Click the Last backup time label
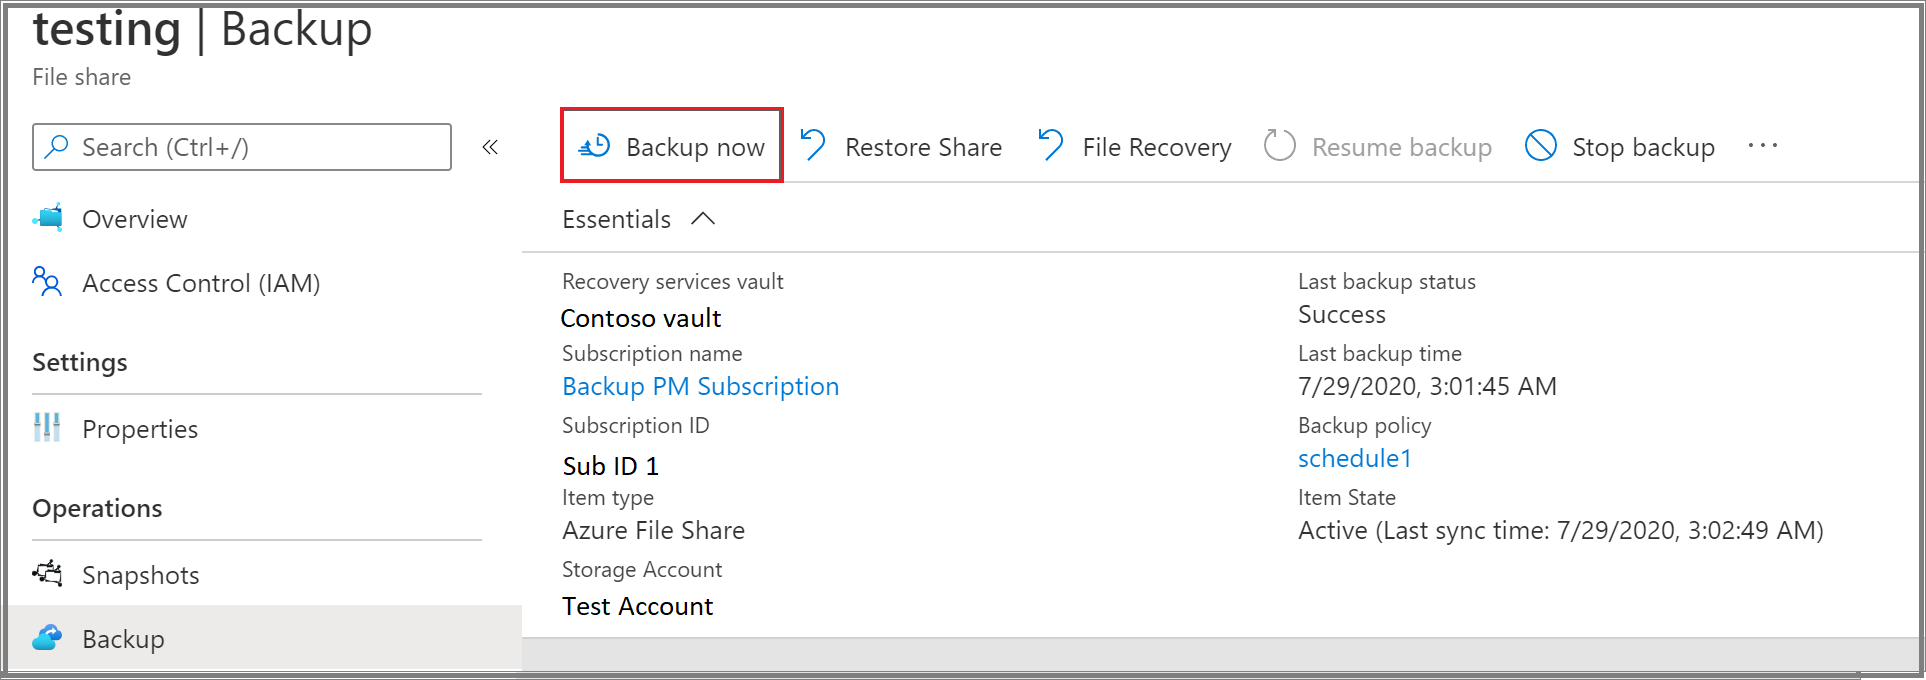Image resolution: width=1926 pixels, height=680 pixels. [x=1379, y=353]
